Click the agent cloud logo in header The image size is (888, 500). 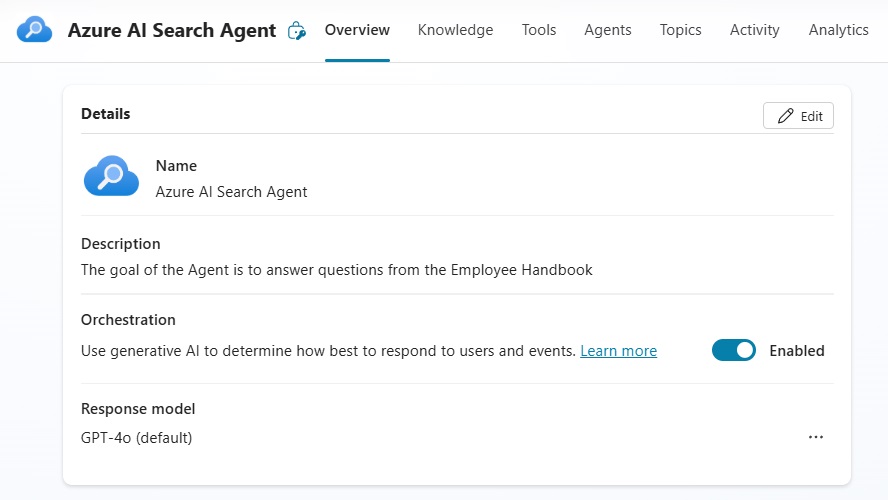[35, 29]
